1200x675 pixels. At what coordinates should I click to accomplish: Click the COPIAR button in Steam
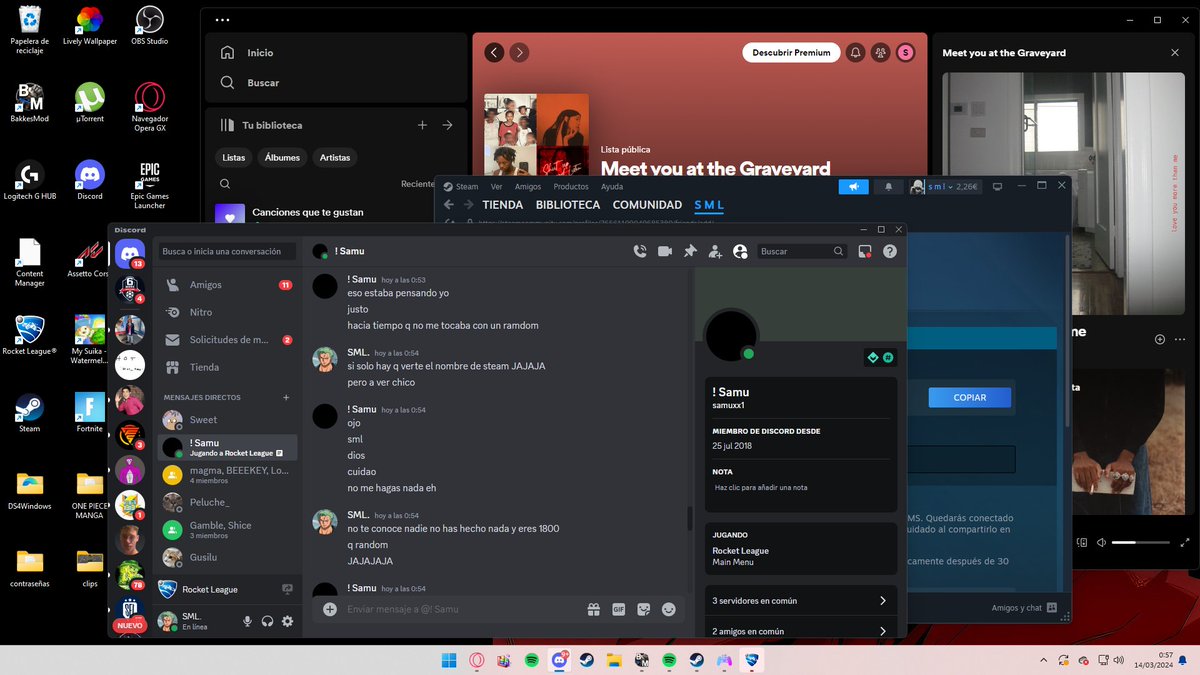click(969, 397)
